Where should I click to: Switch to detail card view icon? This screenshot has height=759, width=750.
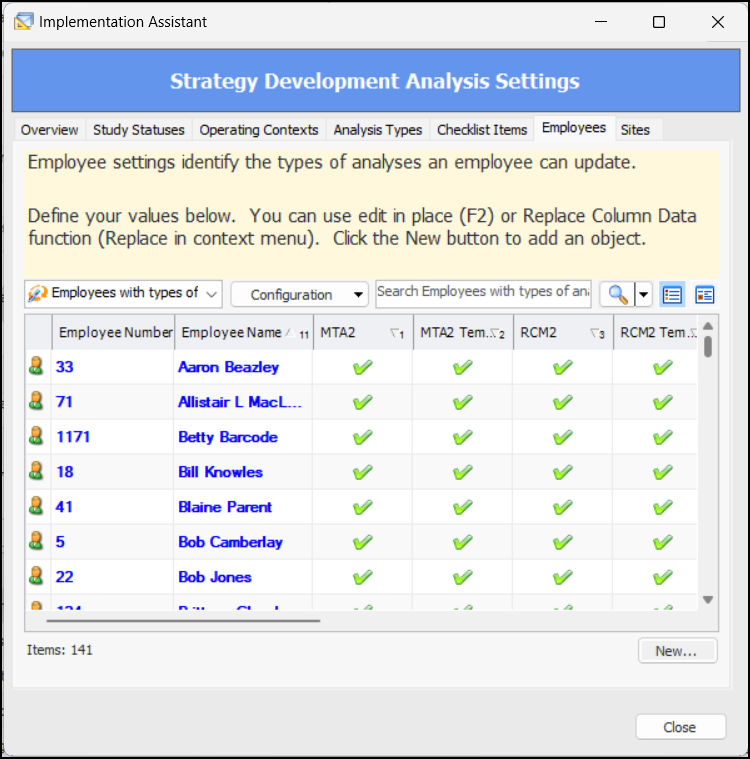click(x=704, y=294)
